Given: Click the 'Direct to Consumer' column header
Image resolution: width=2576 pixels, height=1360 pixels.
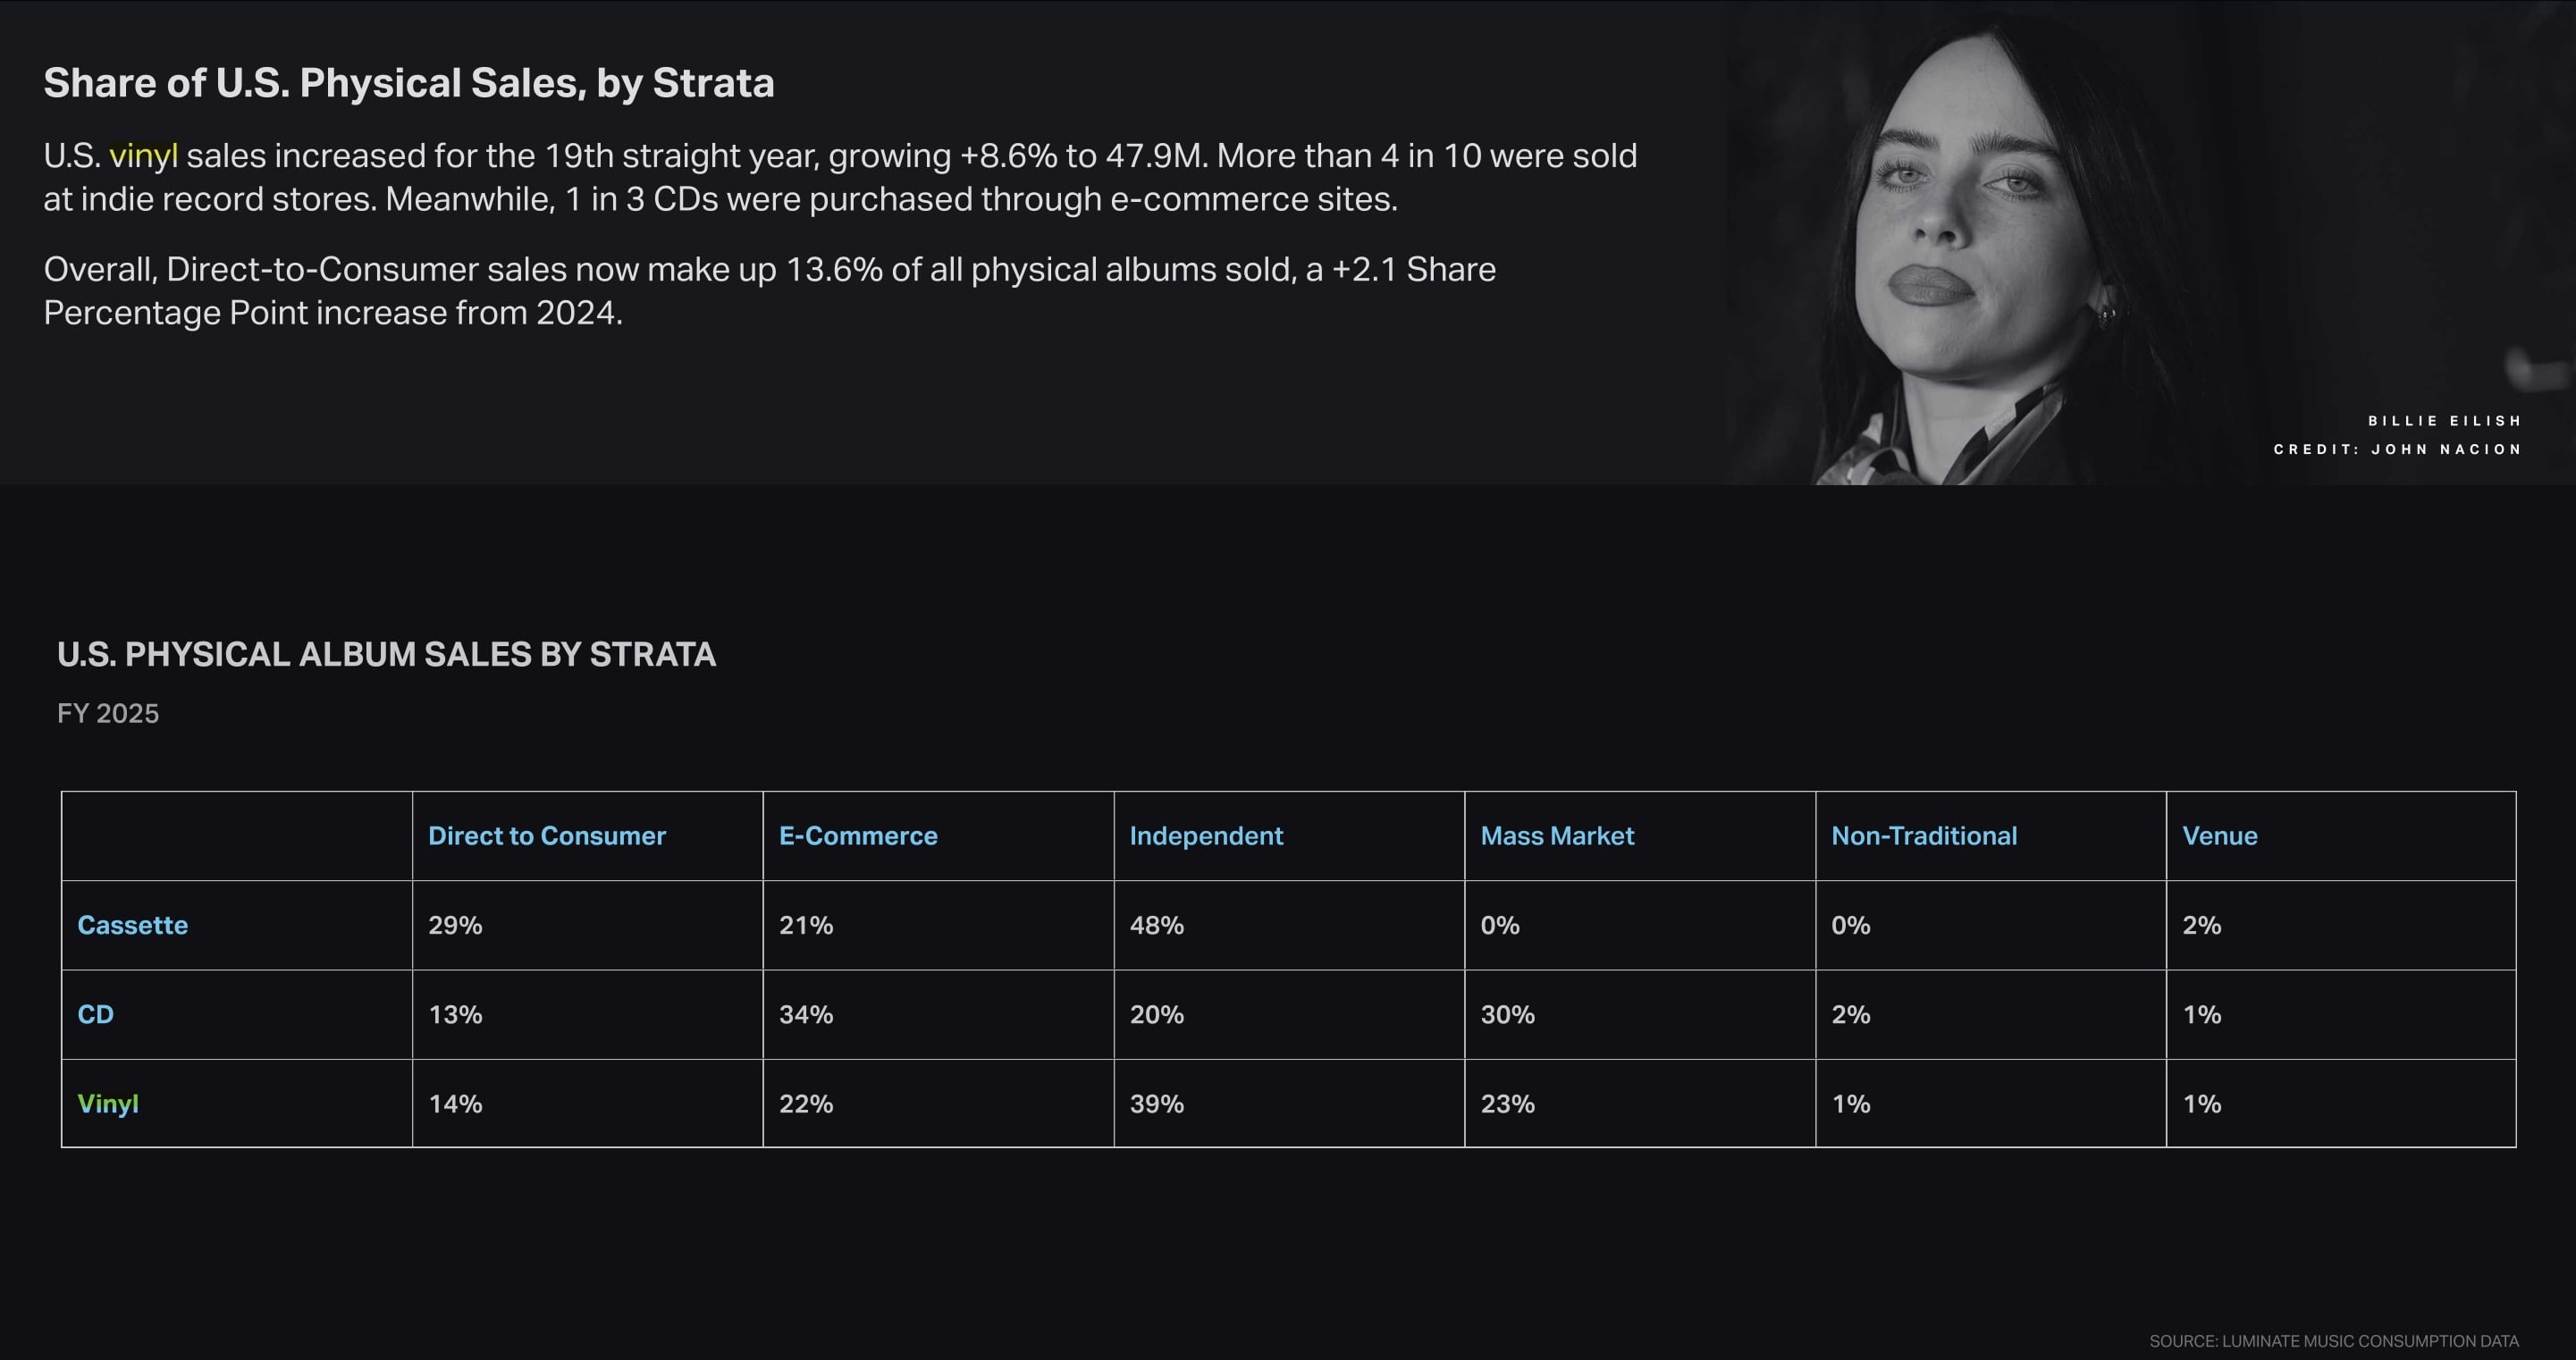Looking at the screenshot, I should click(546, 836).
